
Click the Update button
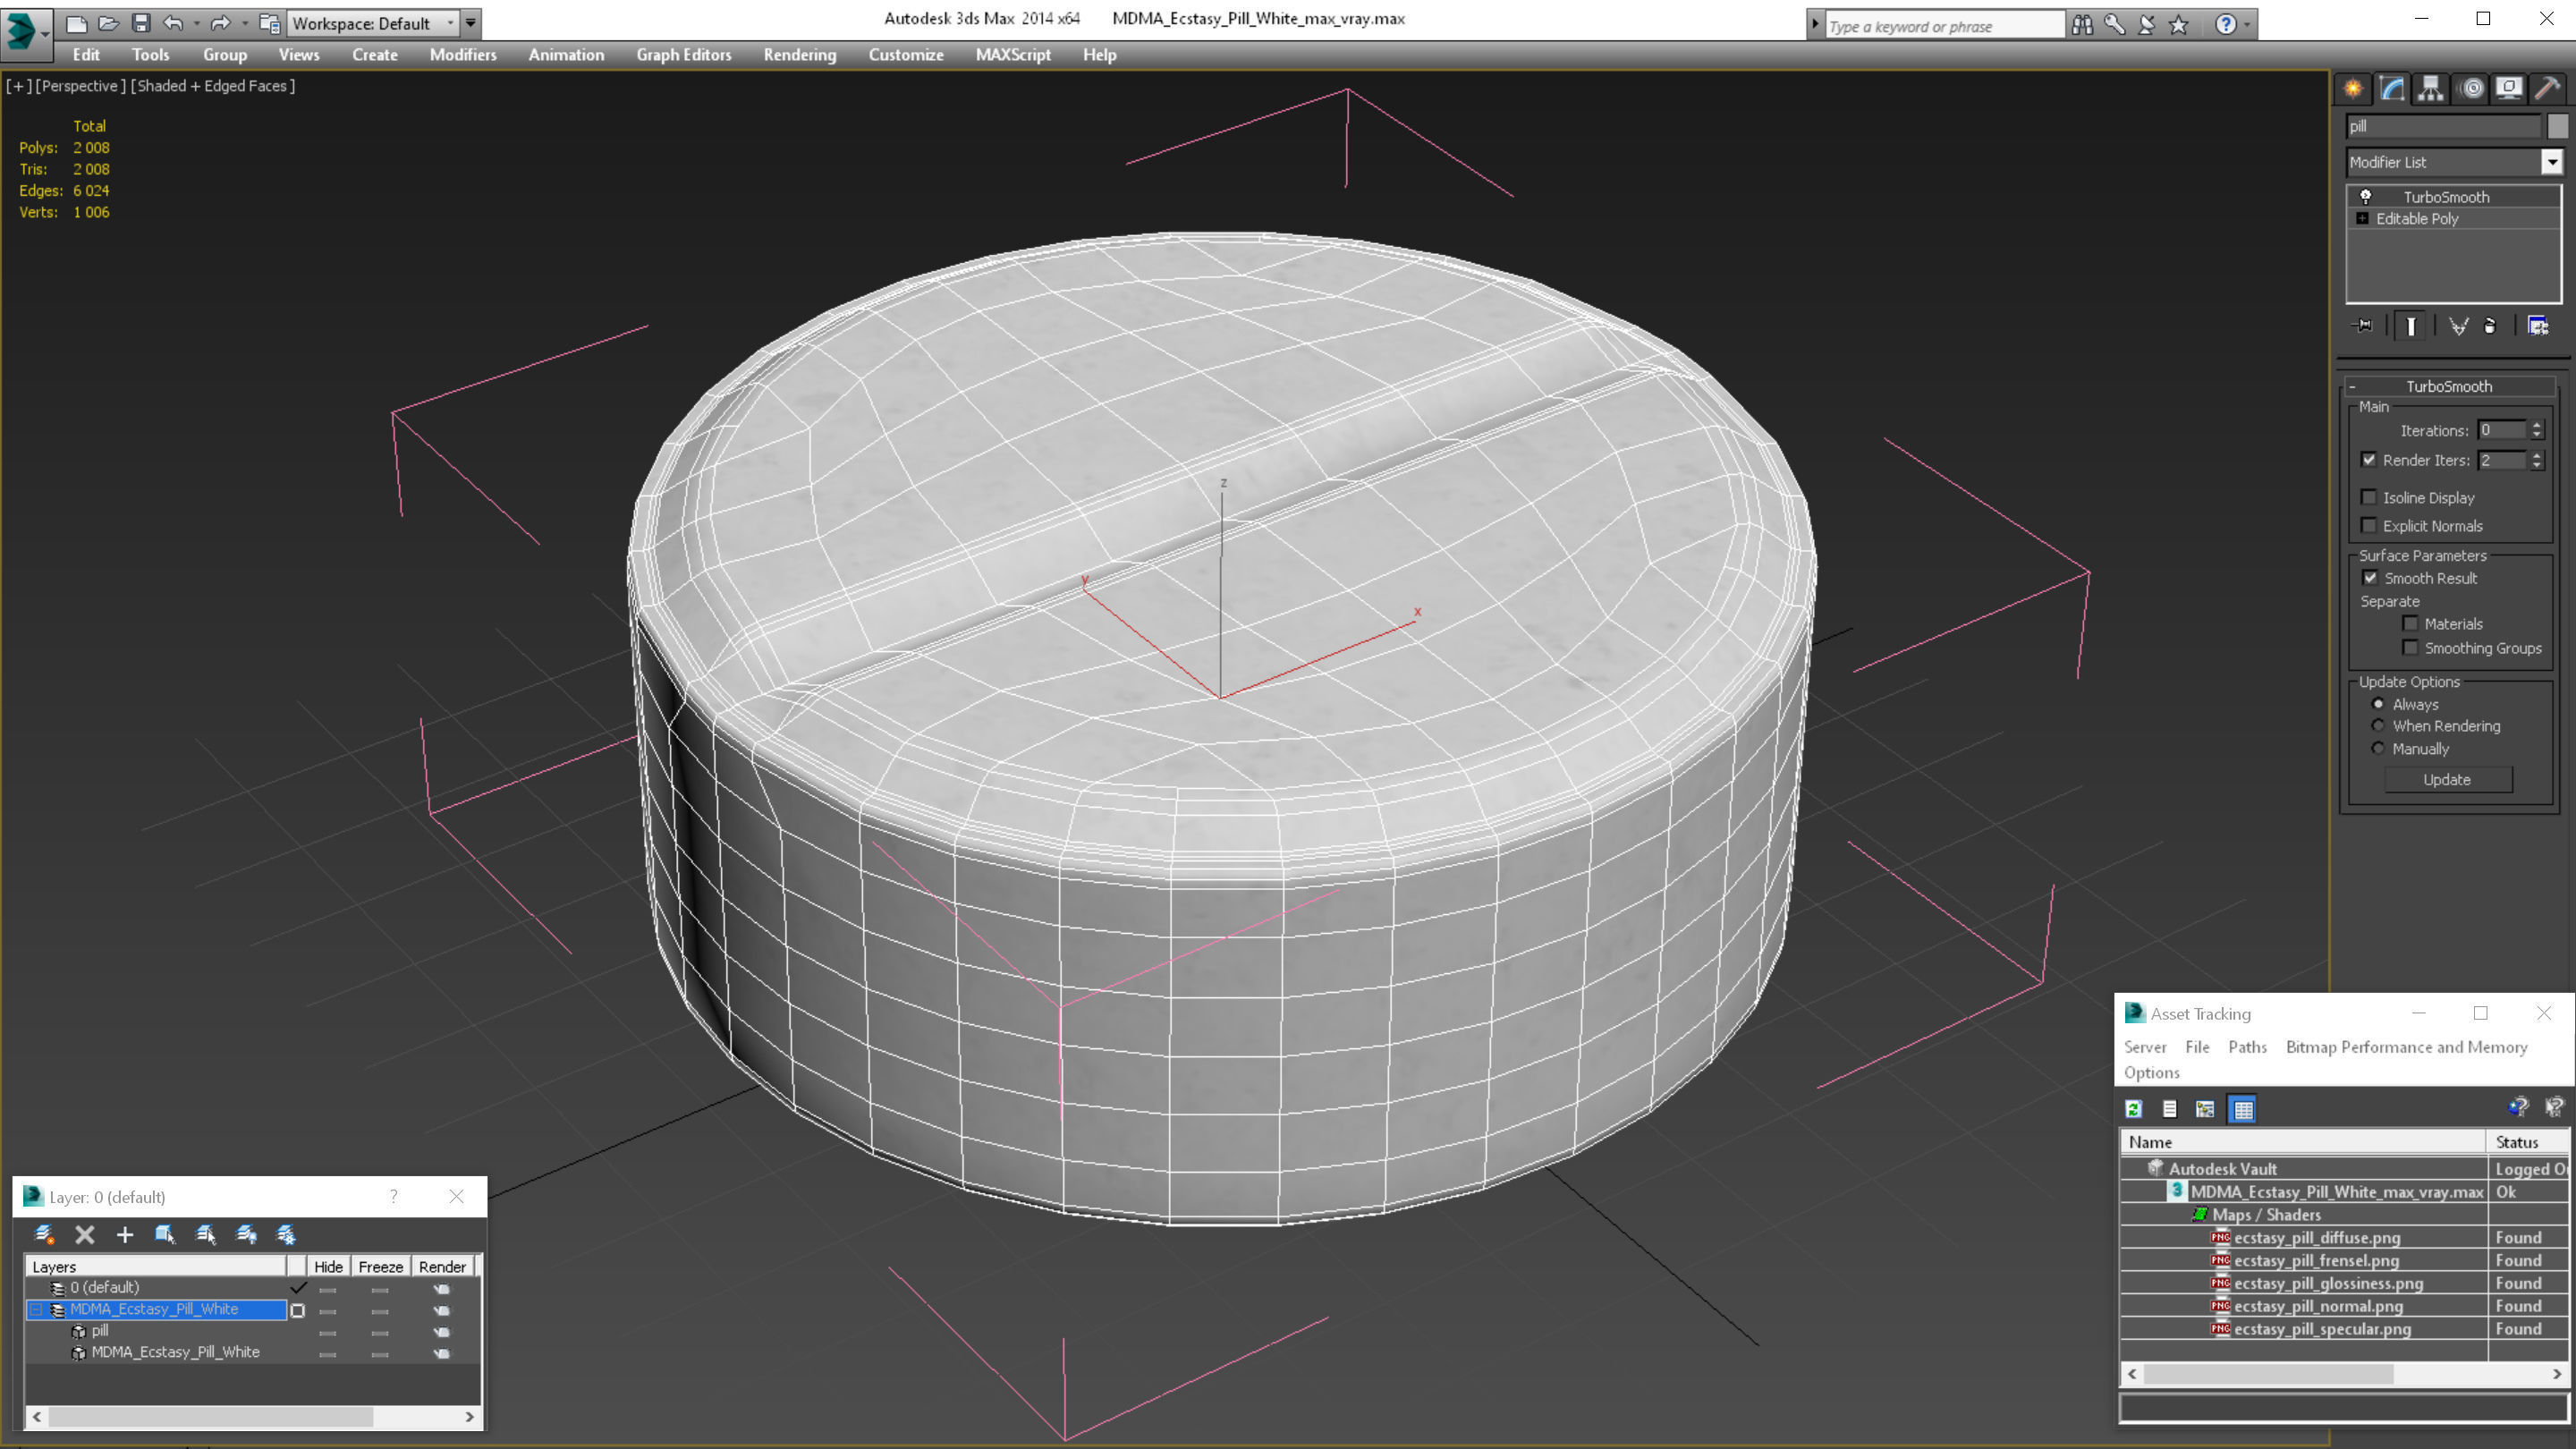(x=2447, y=780)
